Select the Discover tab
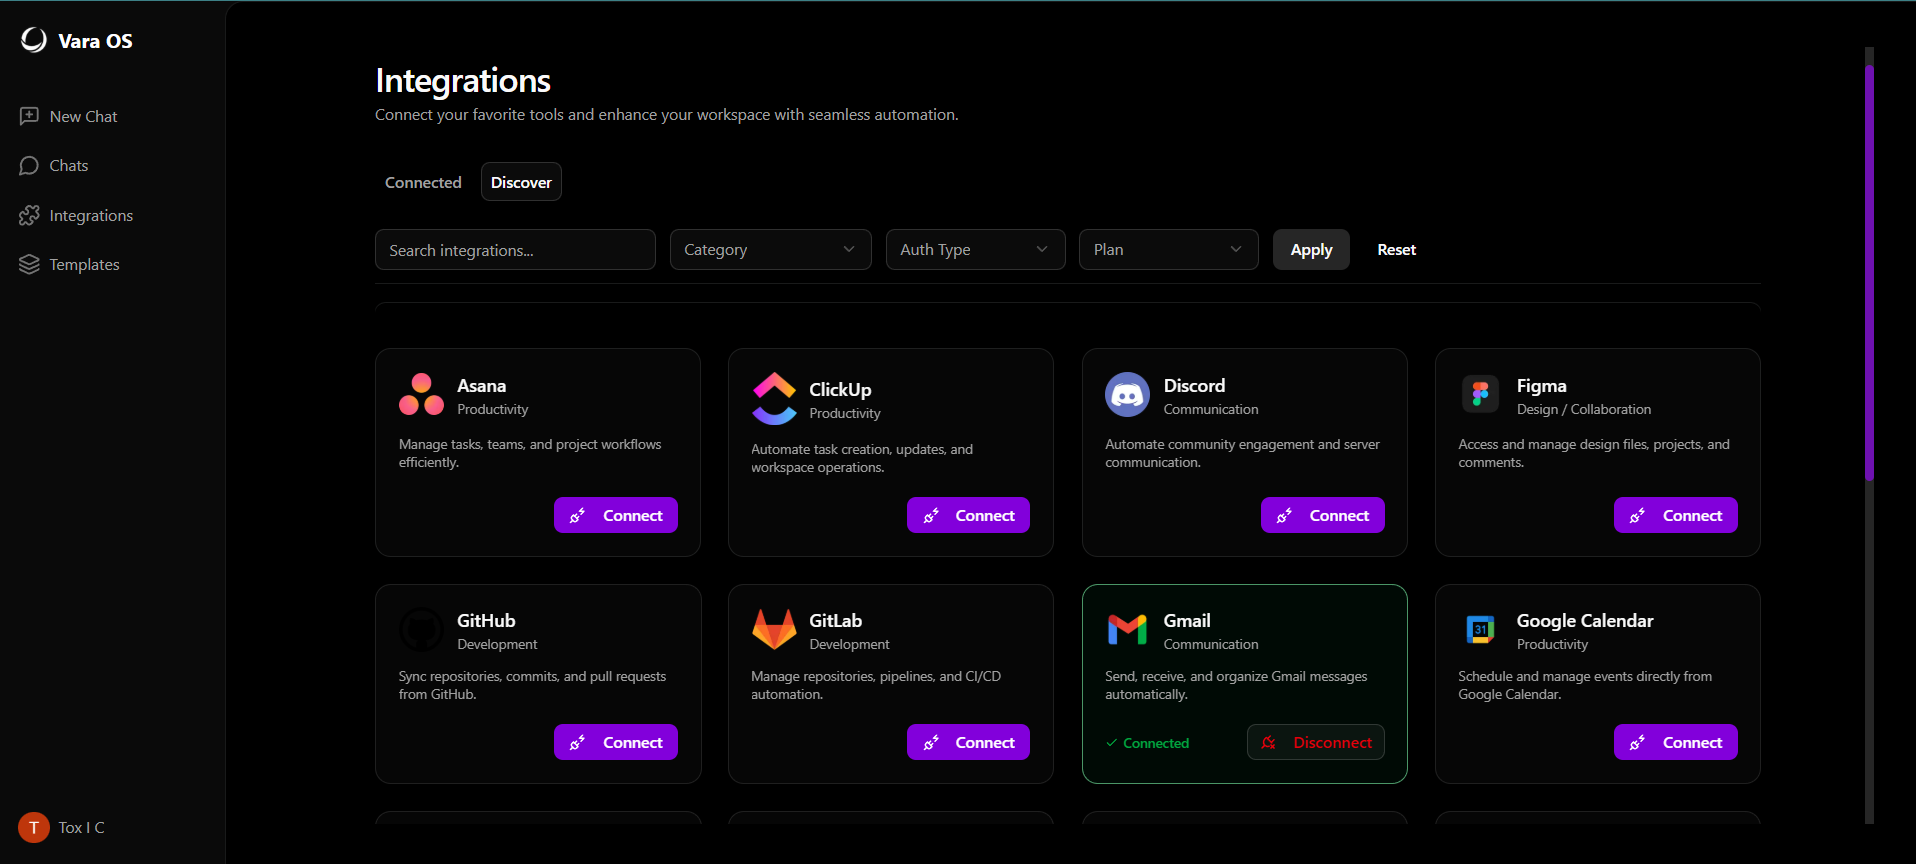This screenshot has width=1916, height=864. [x=521, y=182]
